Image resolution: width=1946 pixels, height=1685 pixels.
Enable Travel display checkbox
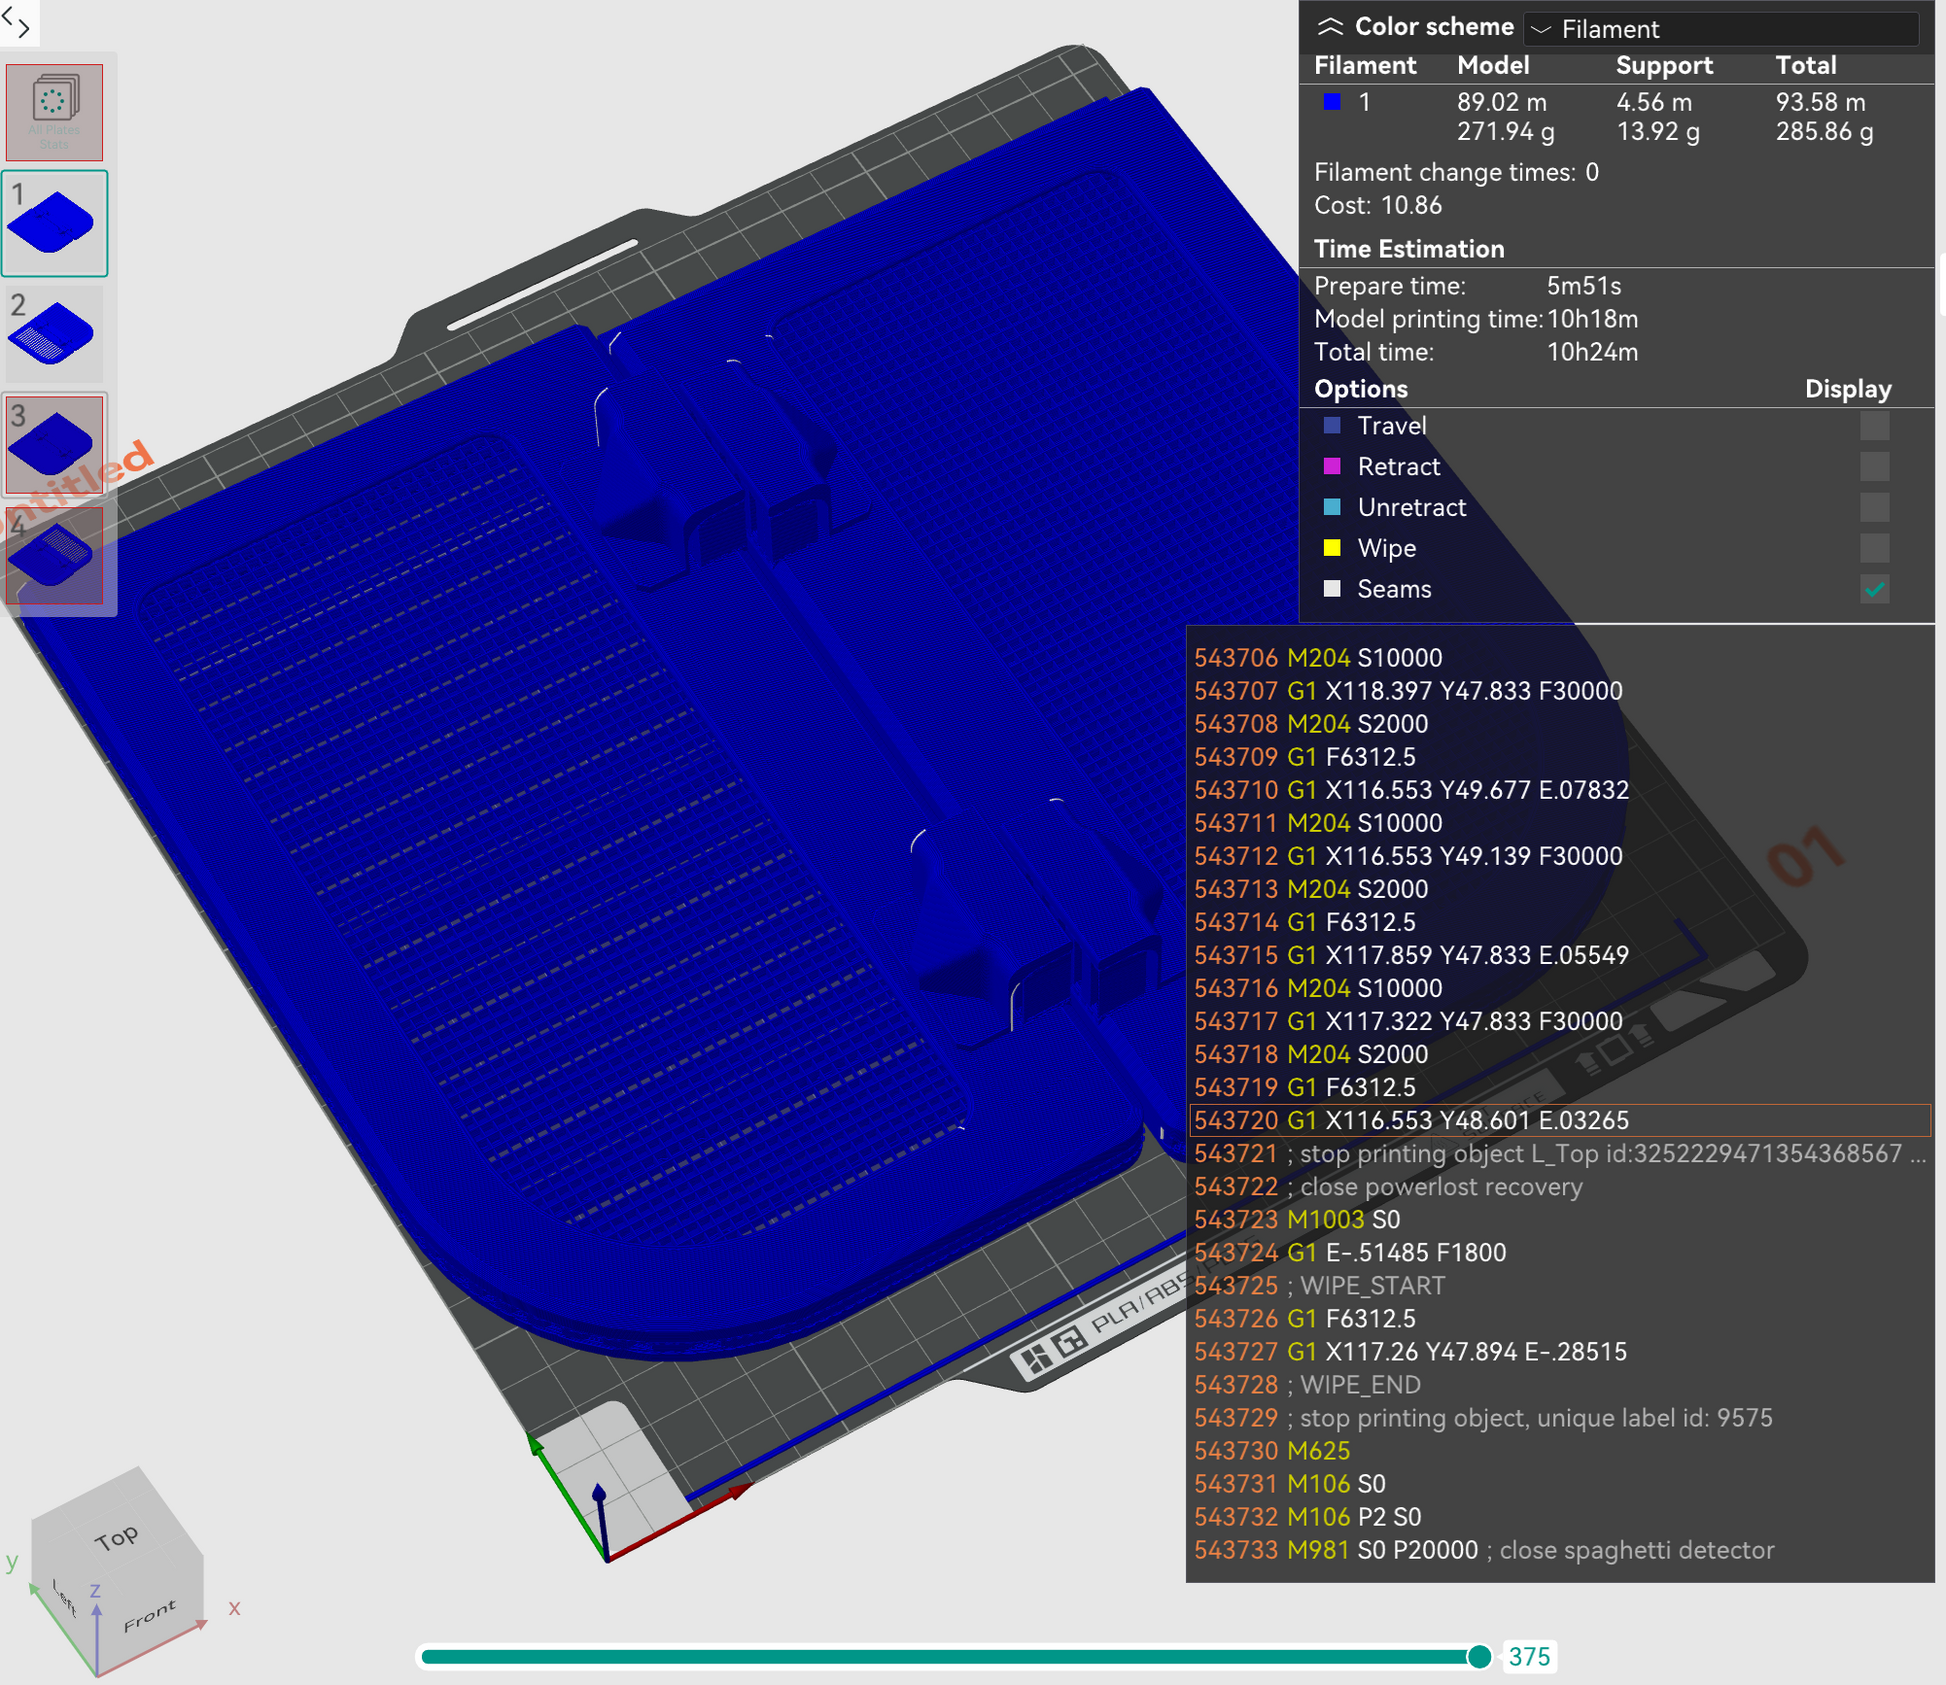(x=1873, y=426)
